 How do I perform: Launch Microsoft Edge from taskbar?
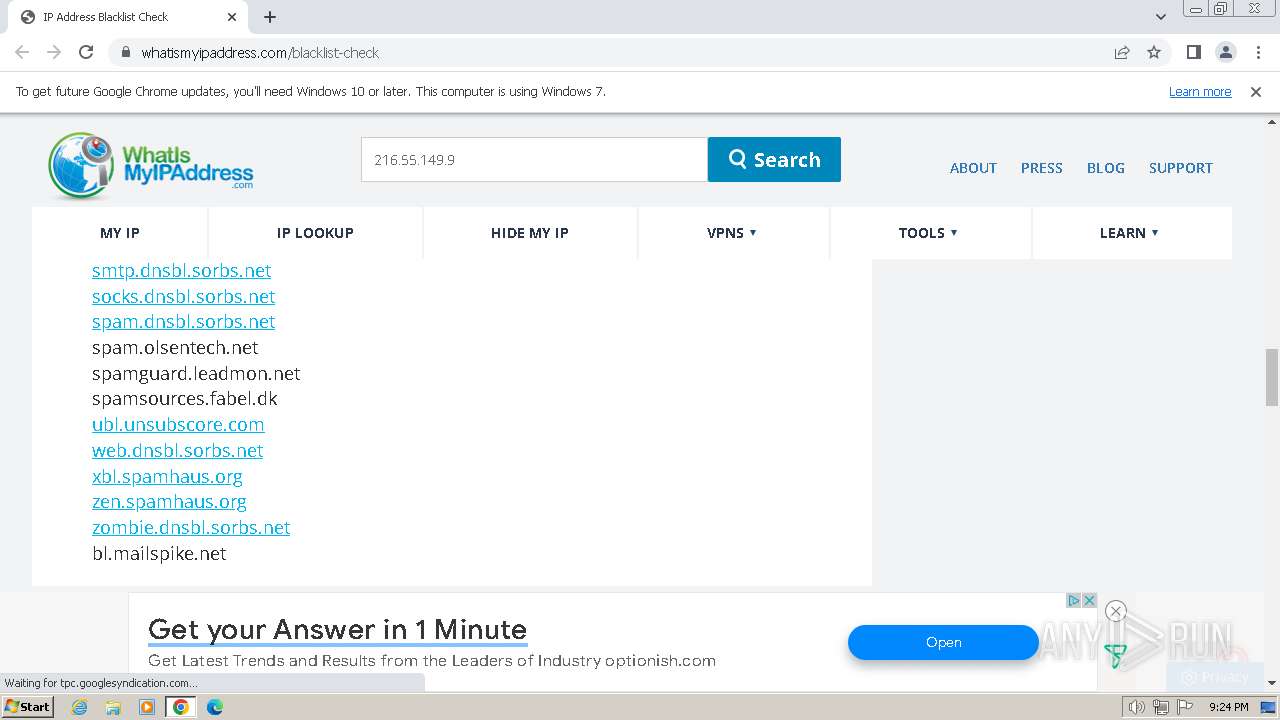click(x=215, y=707)
